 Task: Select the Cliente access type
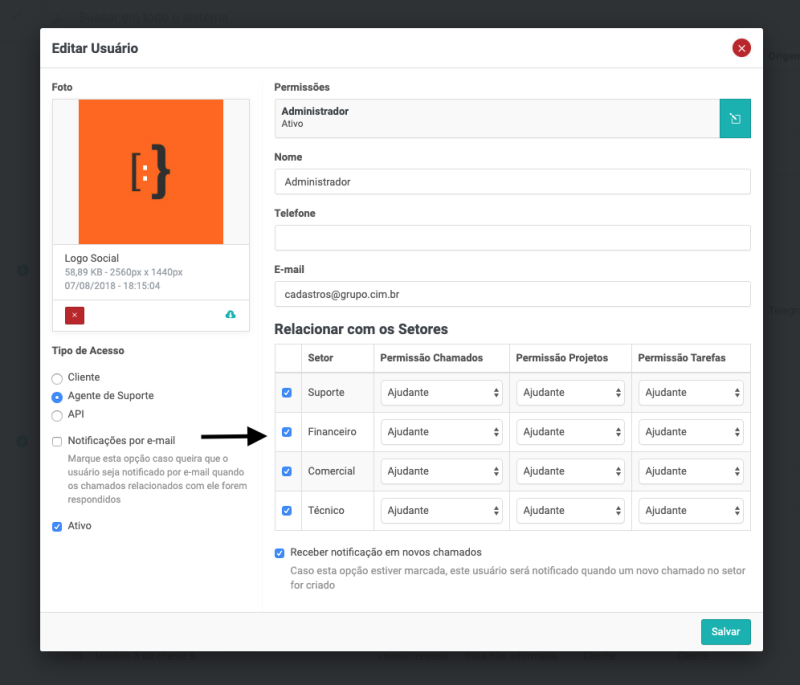tap(57, 378)
